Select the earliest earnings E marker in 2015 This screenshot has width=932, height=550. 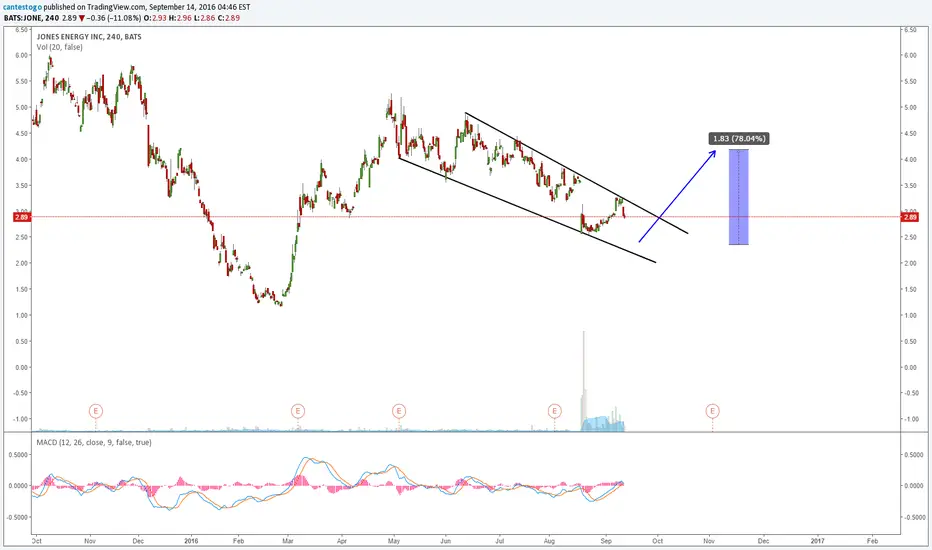point(96,411)
